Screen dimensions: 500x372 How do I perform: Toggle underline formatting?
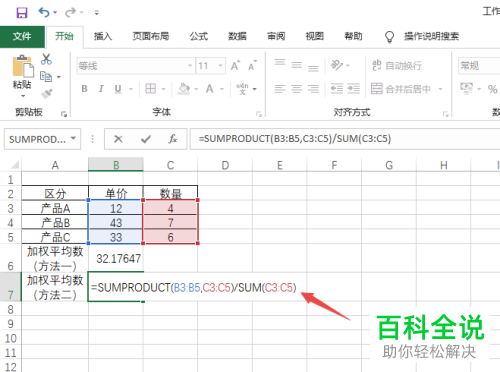118,89
